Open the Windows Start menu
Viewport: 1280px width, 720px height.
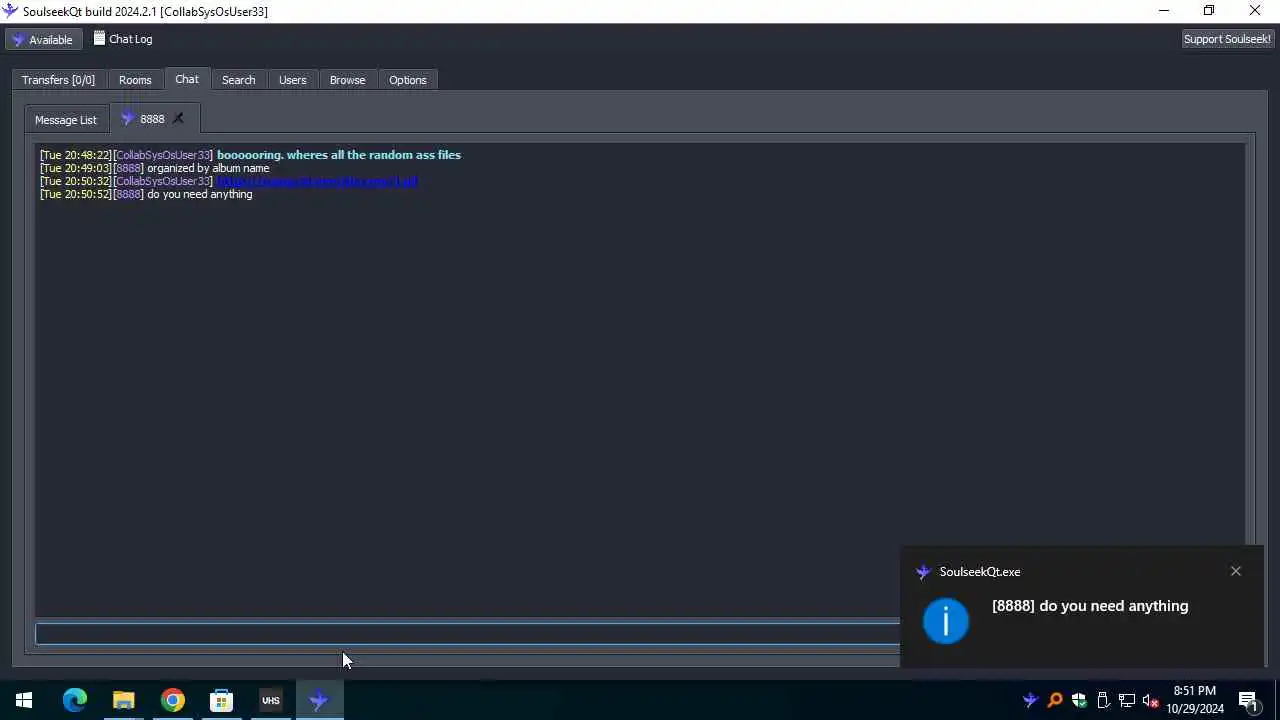pyautogui.click(x=24, y=700)
